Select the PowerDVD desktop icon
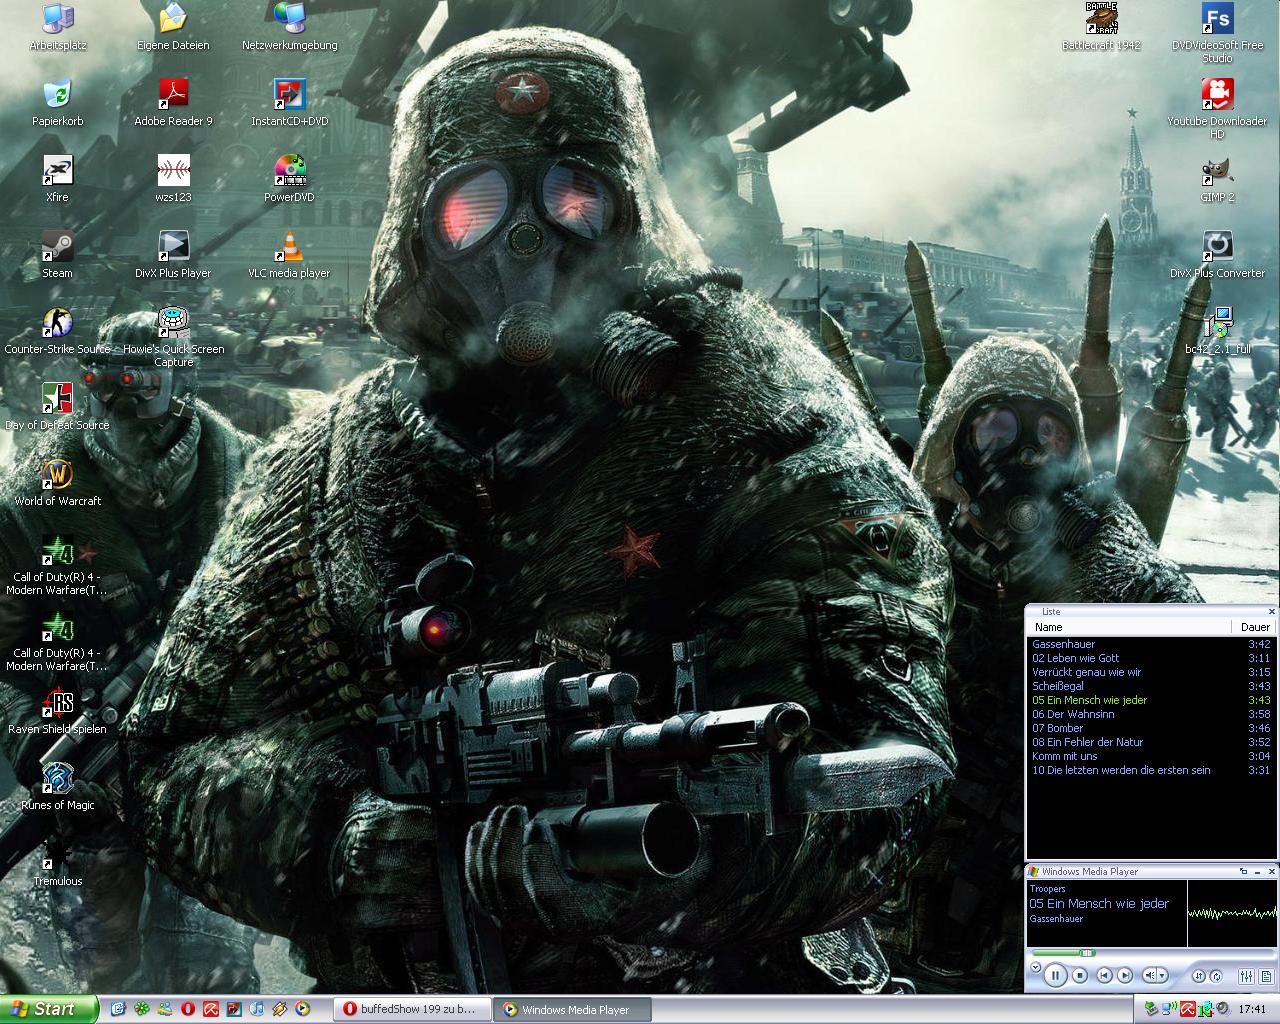 point(289,179)
